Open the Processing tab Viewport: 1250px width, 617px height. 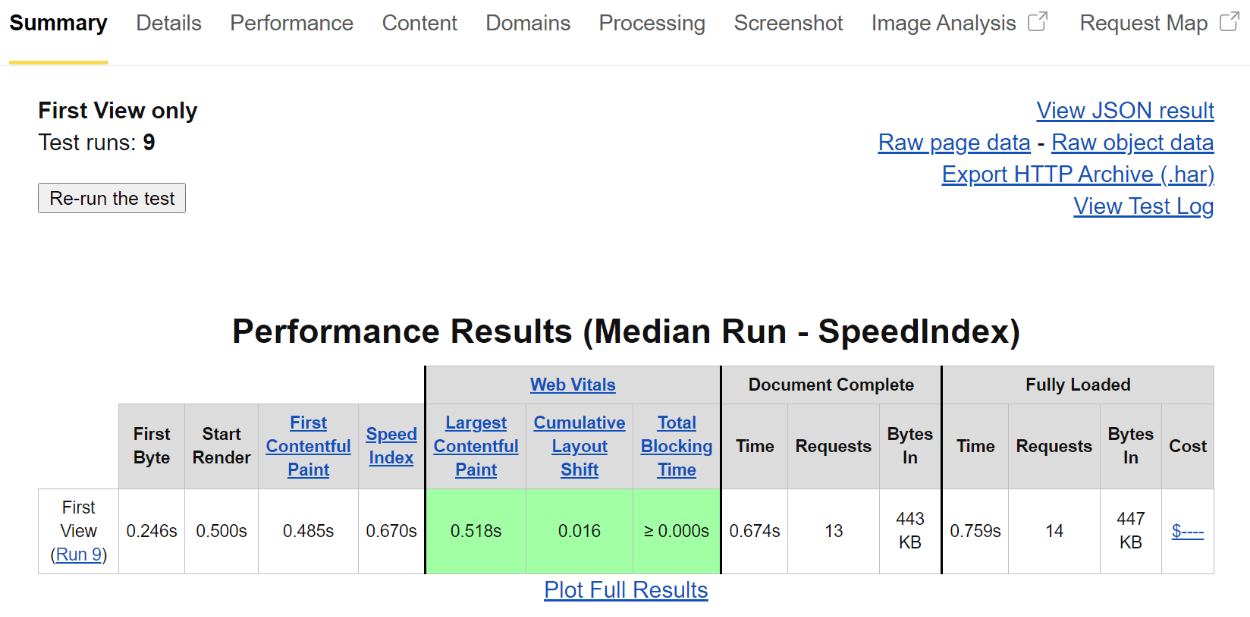pos(651,23)
